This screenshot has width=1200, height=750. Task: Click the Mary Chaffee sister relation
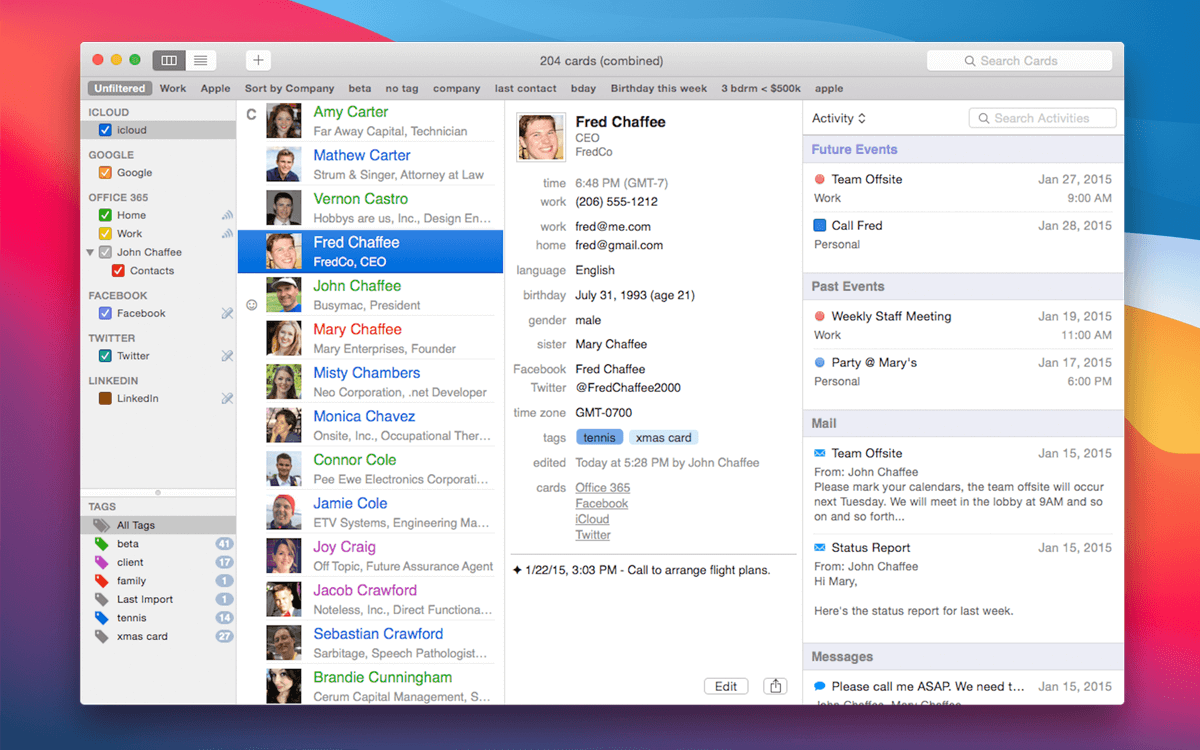point(611,344)
